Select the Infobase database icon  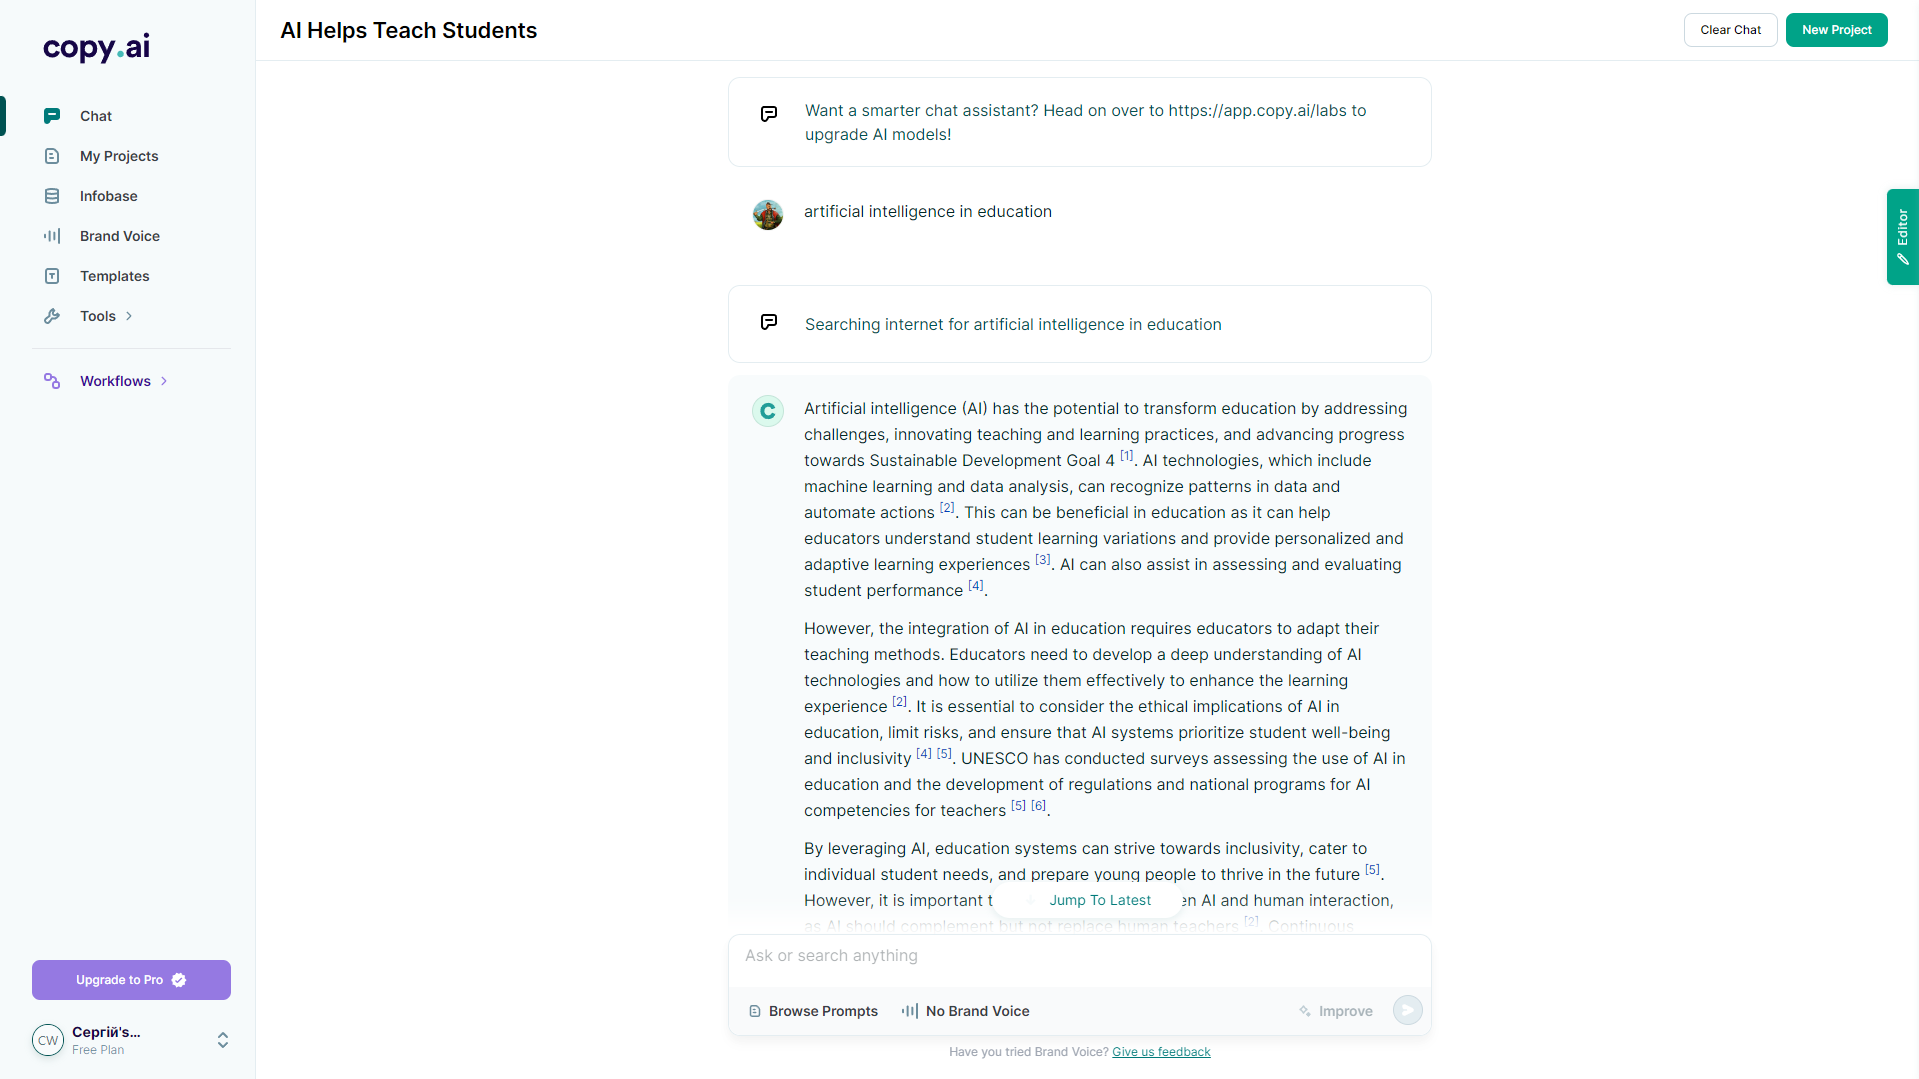(x=52, y=196)
